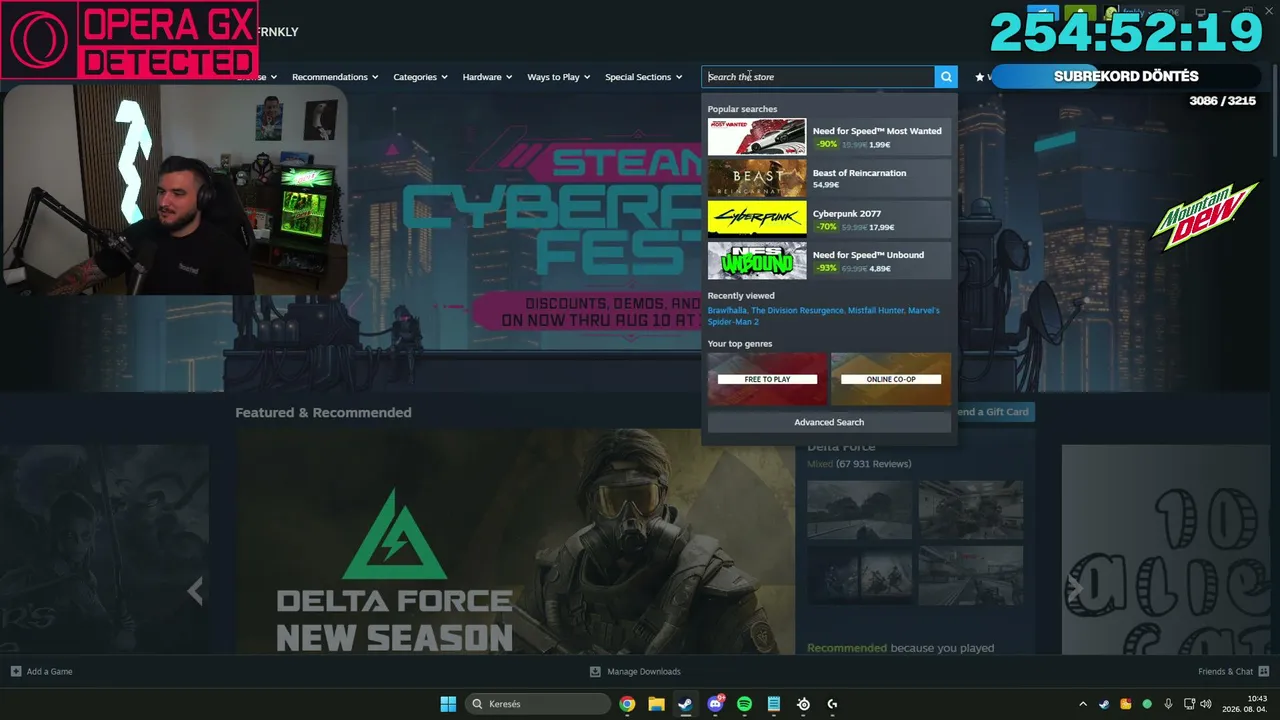Open recently viewed Brawlhalla link
The width and height of the screenshot is (1280, 720).
pos(727,310)
